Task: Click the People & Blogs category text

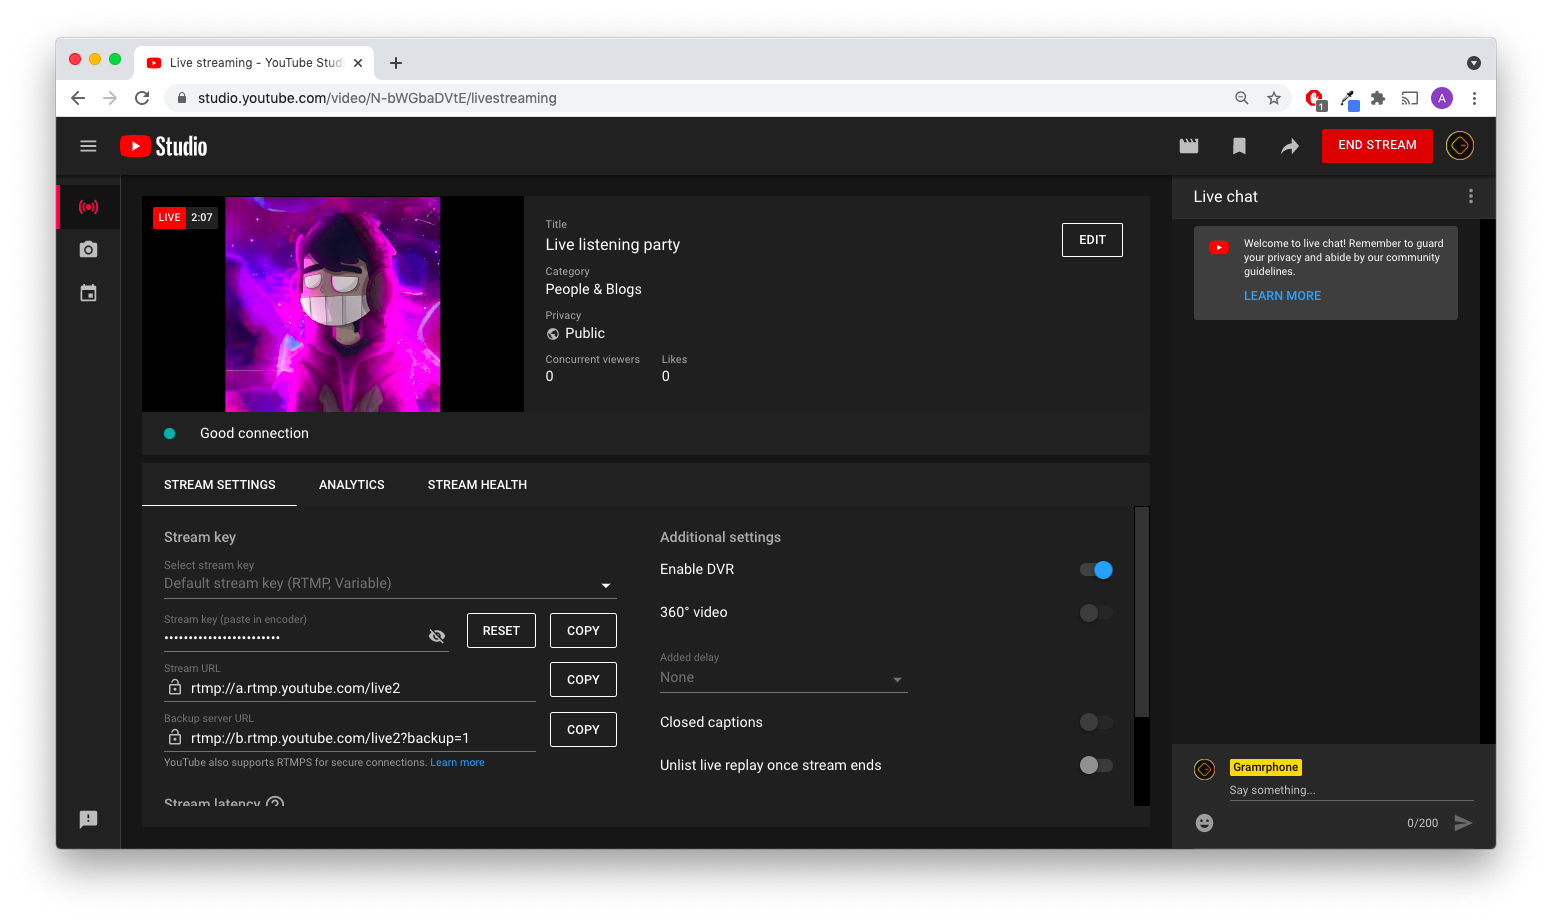Action: point(593,289)
